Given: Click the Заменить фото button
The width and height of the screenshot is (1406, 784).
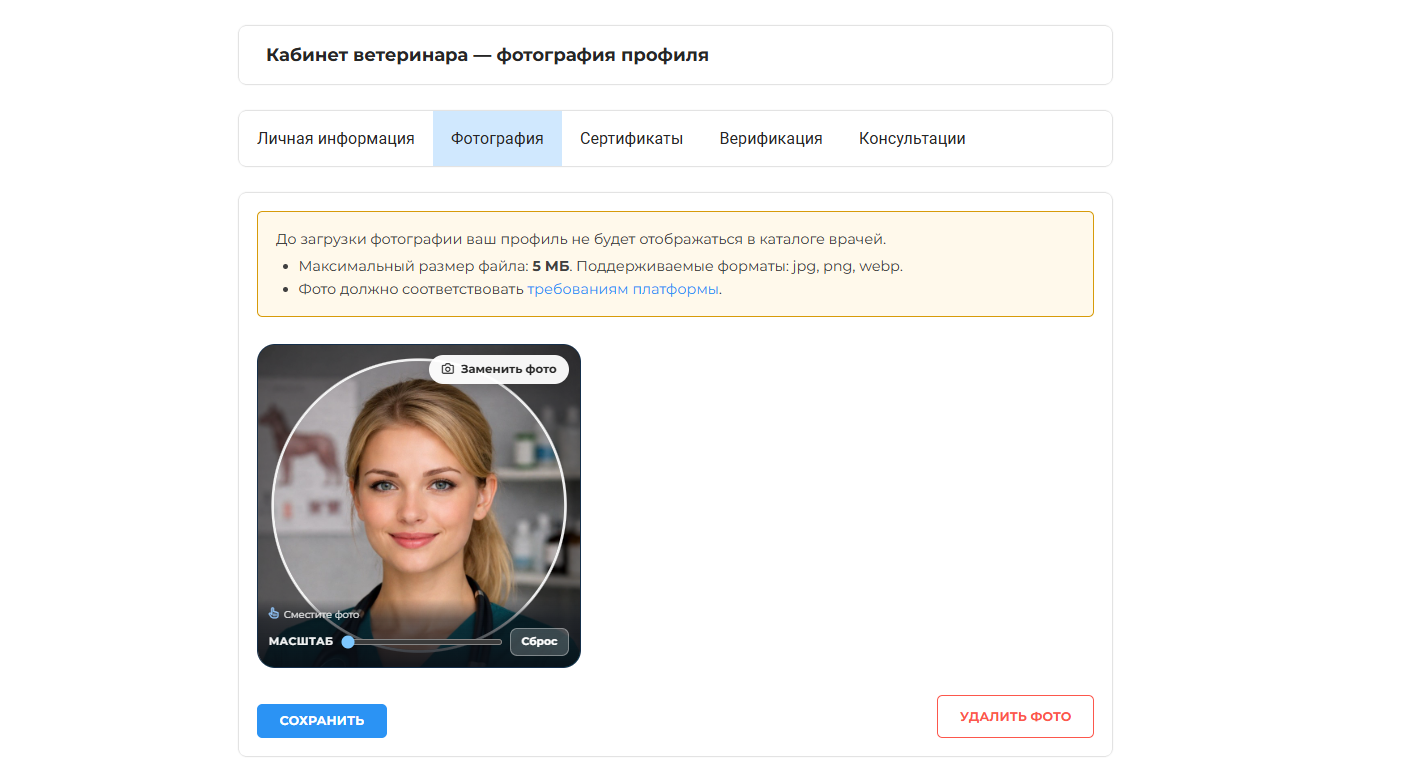Looking at the screenshot, I should pyautogui.click(x=498, y=369).
